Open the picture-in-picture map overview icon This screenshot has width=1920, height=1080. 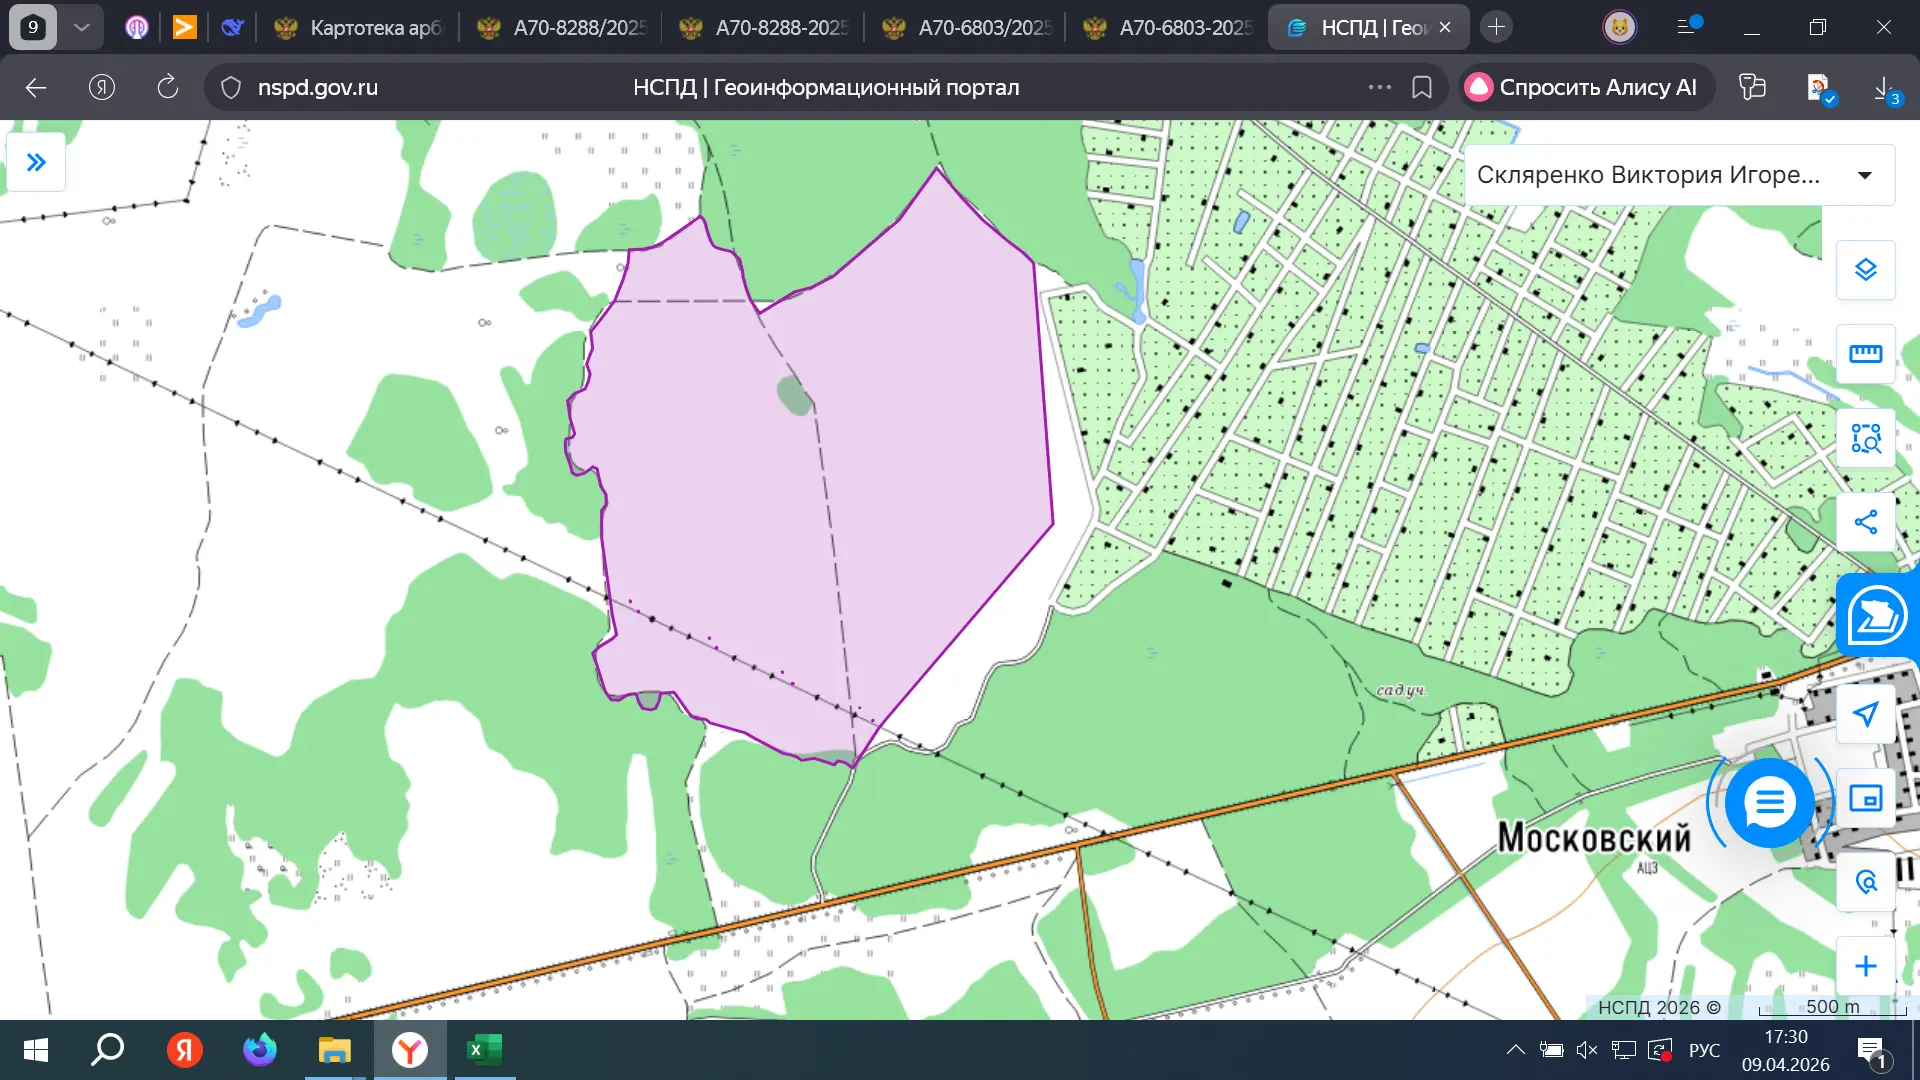[1865, 798]
